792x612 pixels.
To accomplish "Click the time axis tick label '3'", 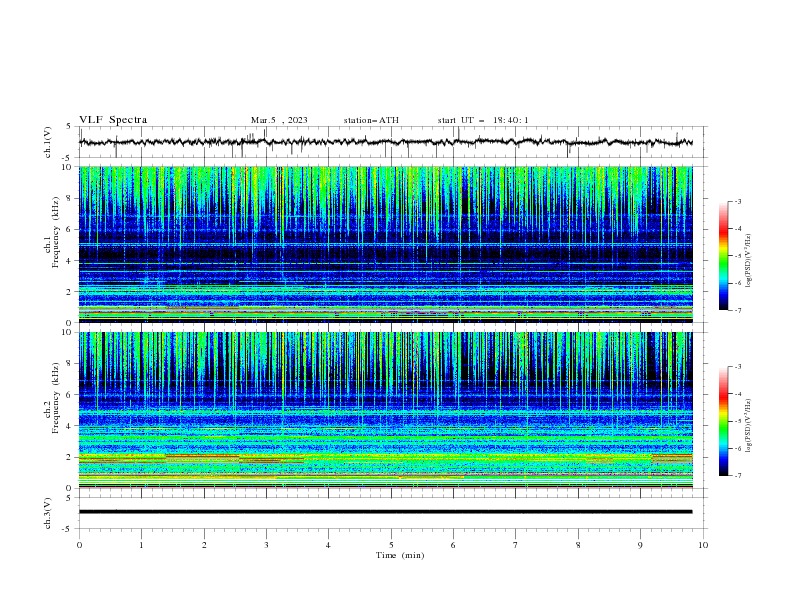I will click(x=266, y=545).
